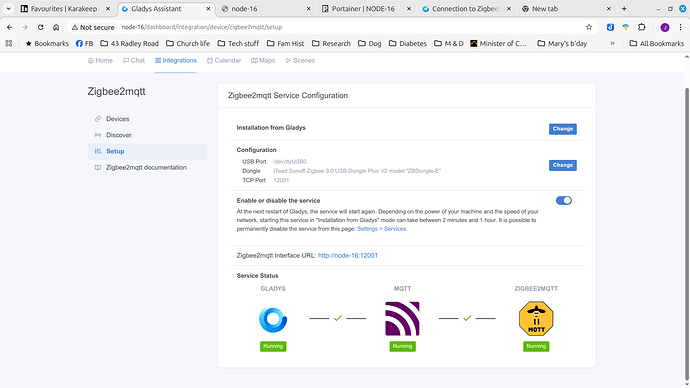This screenshot has width=690, height=388.
Task: Follow the Settings > Services link
Action: click(x=382, y=229)
